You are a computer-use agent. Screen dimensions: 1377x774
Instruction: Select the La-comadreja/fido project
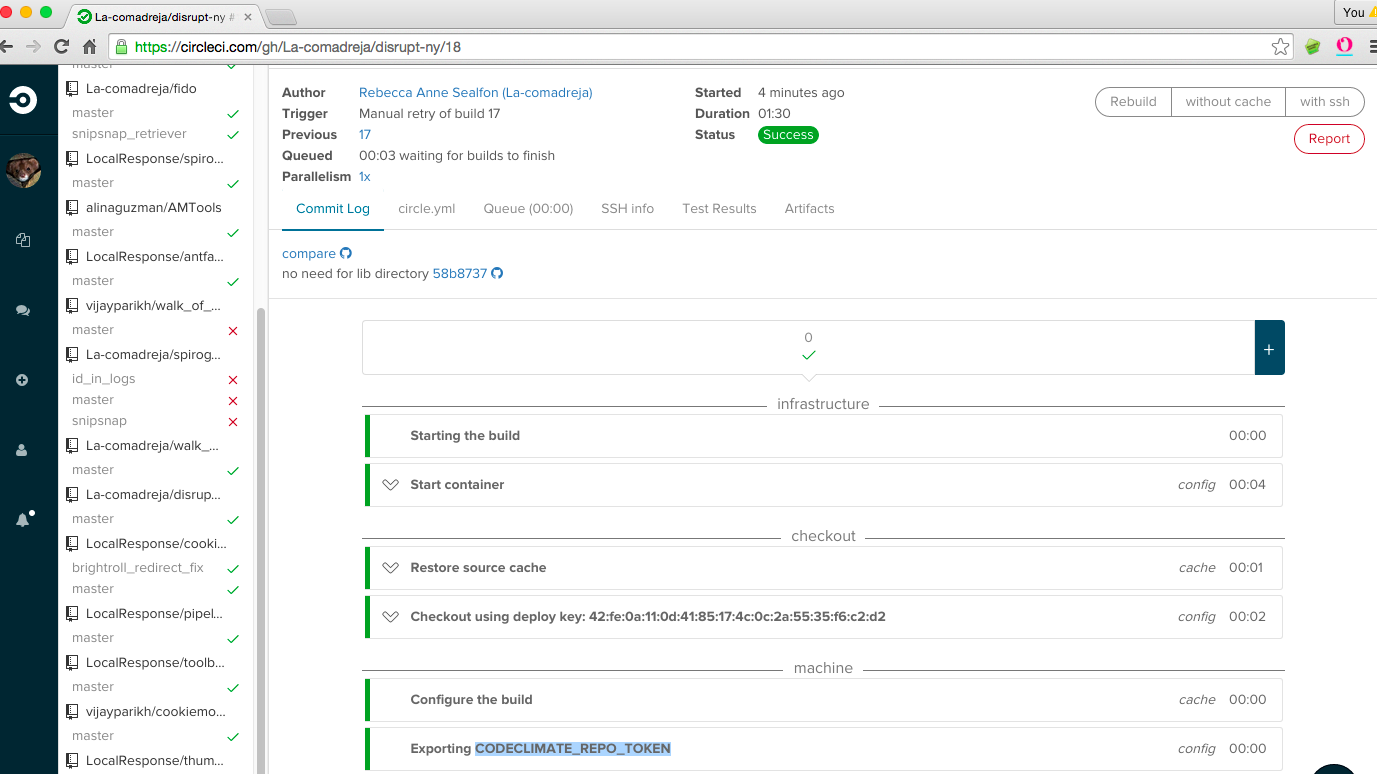[x=141, y=89]
